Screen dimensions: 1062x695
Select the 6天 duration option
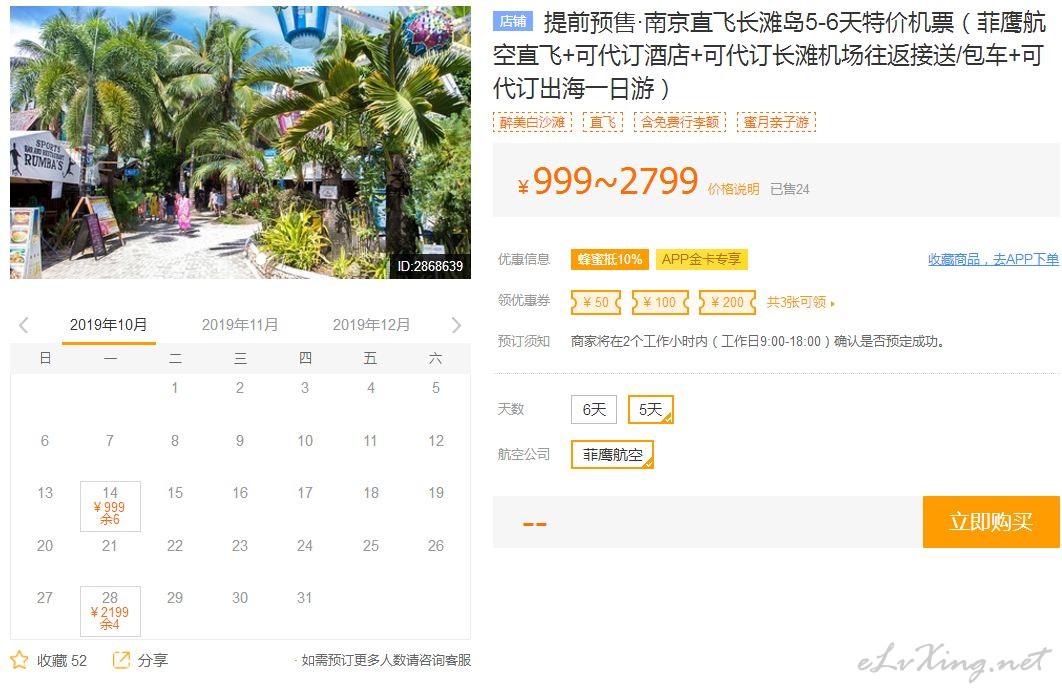pyautogui.click(x=594, y=409)
